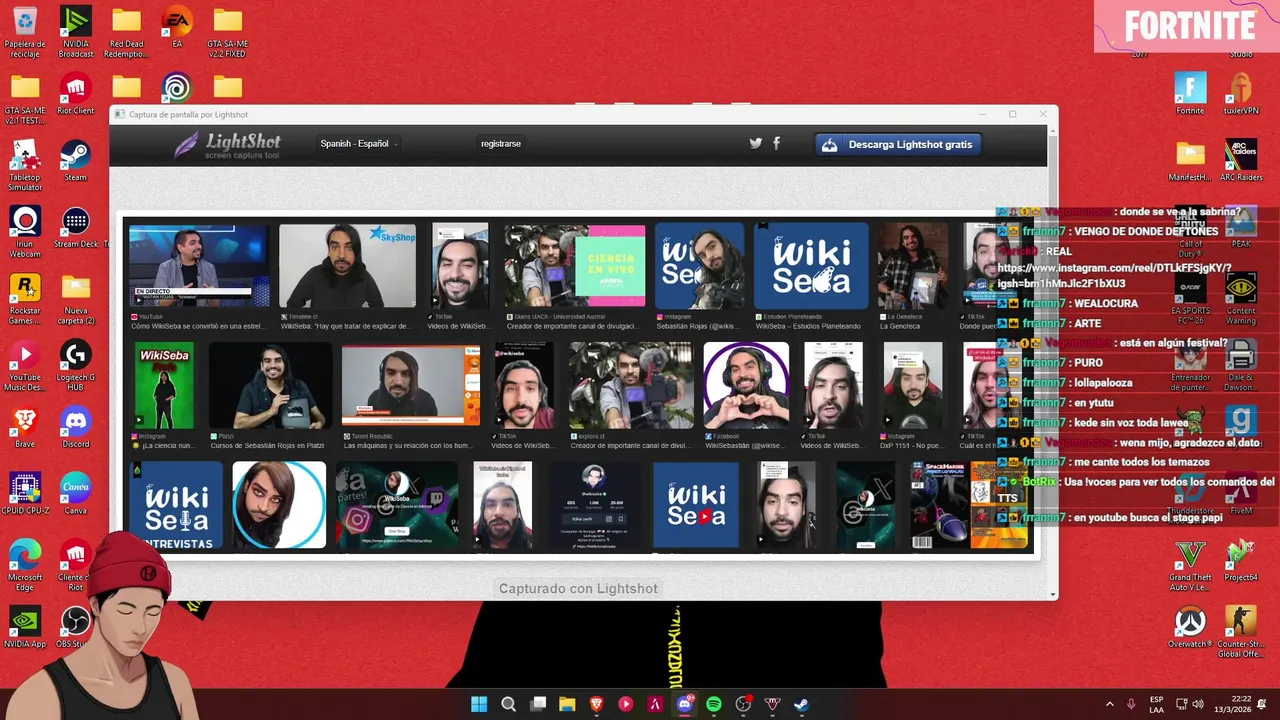Launch tuxlerVPN from the desktop
Image resolution: width=1280 pixels, height=720 pixels.
(x=1241, y=95)
